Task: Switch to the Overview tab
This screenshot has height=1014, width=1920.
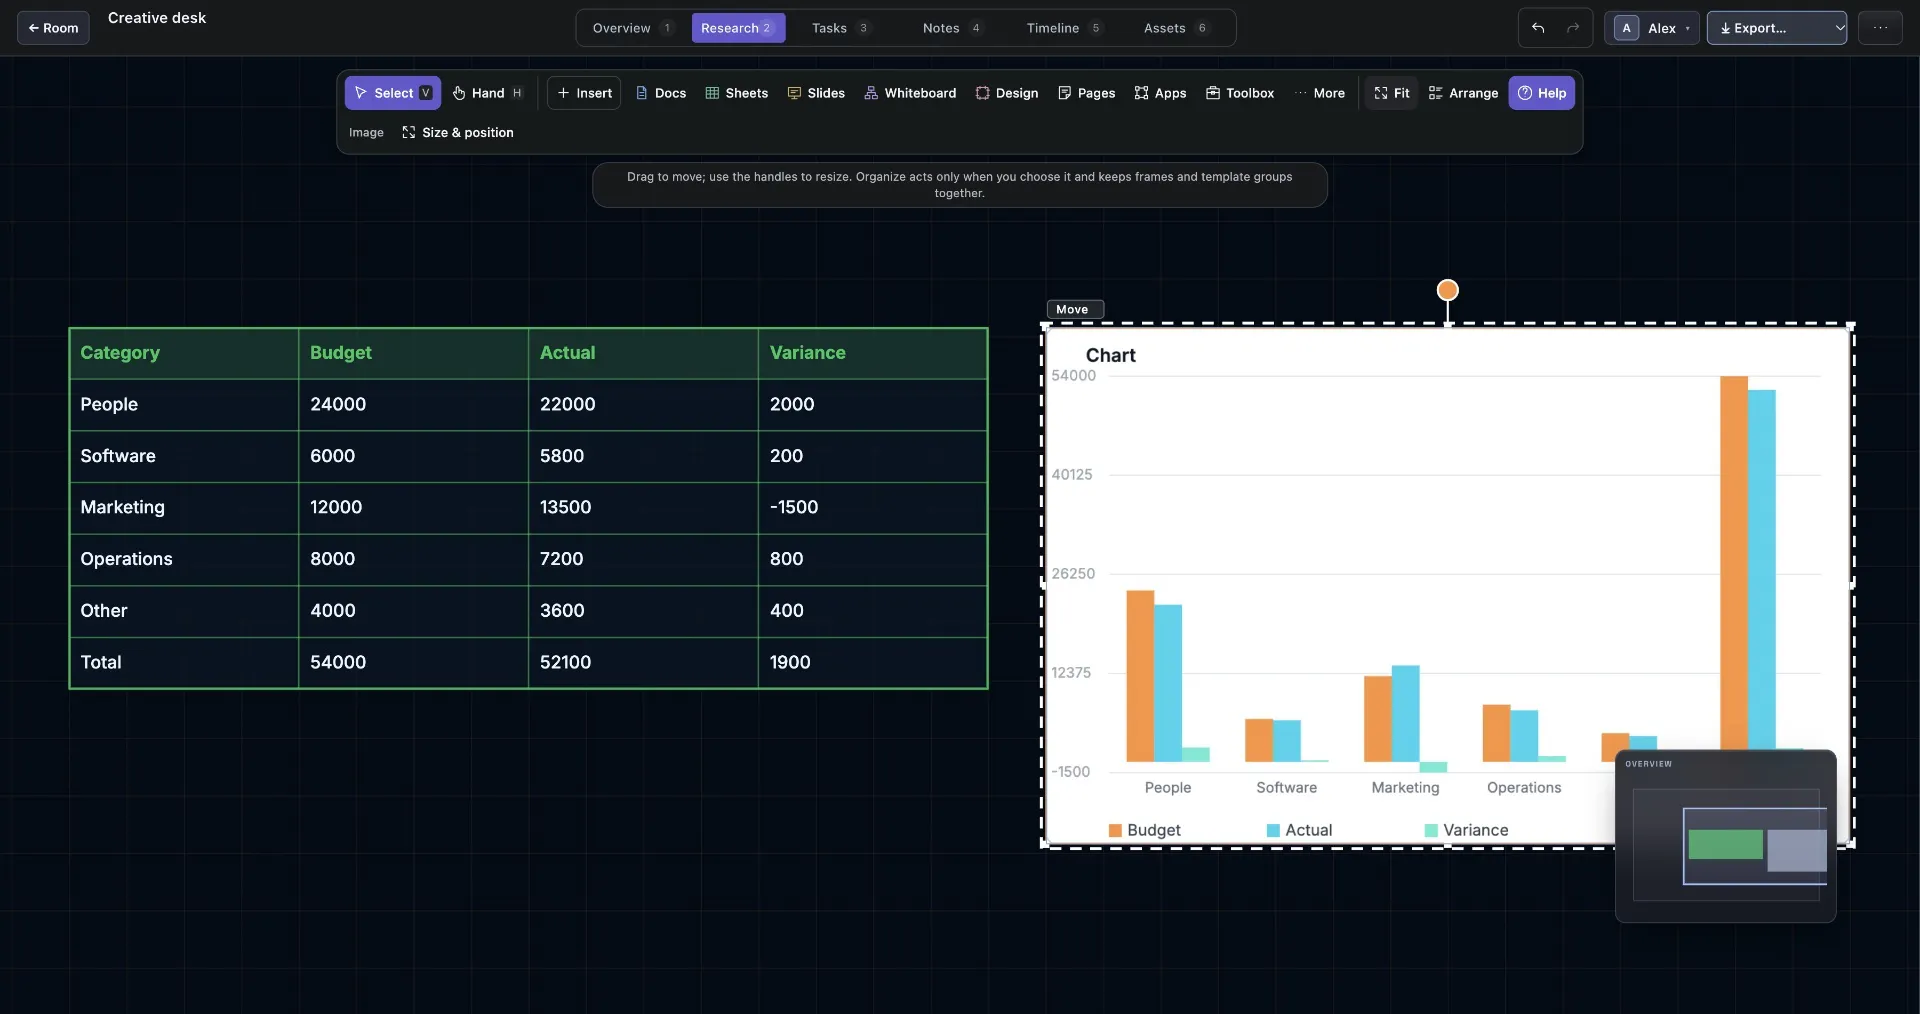Action: pos(633,28)
